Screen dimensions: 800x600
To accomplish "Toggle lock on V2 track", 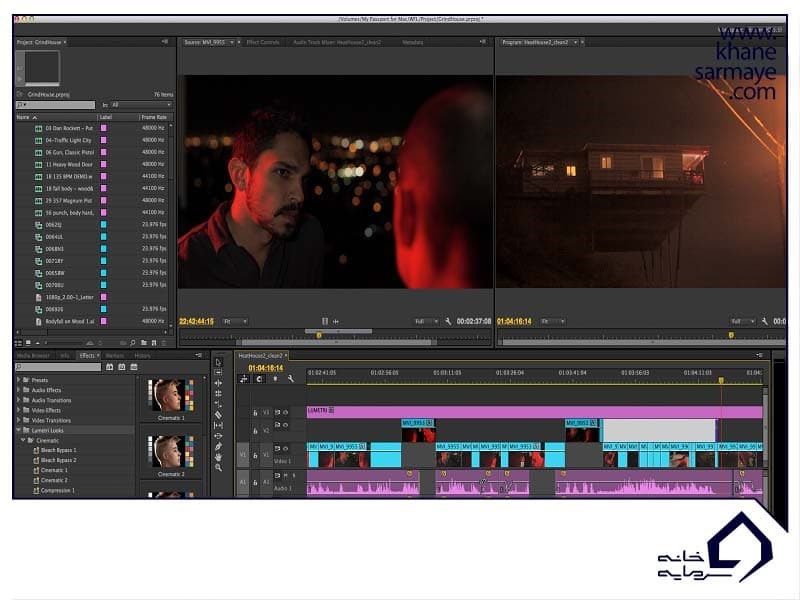I will (x=255, y=431).
